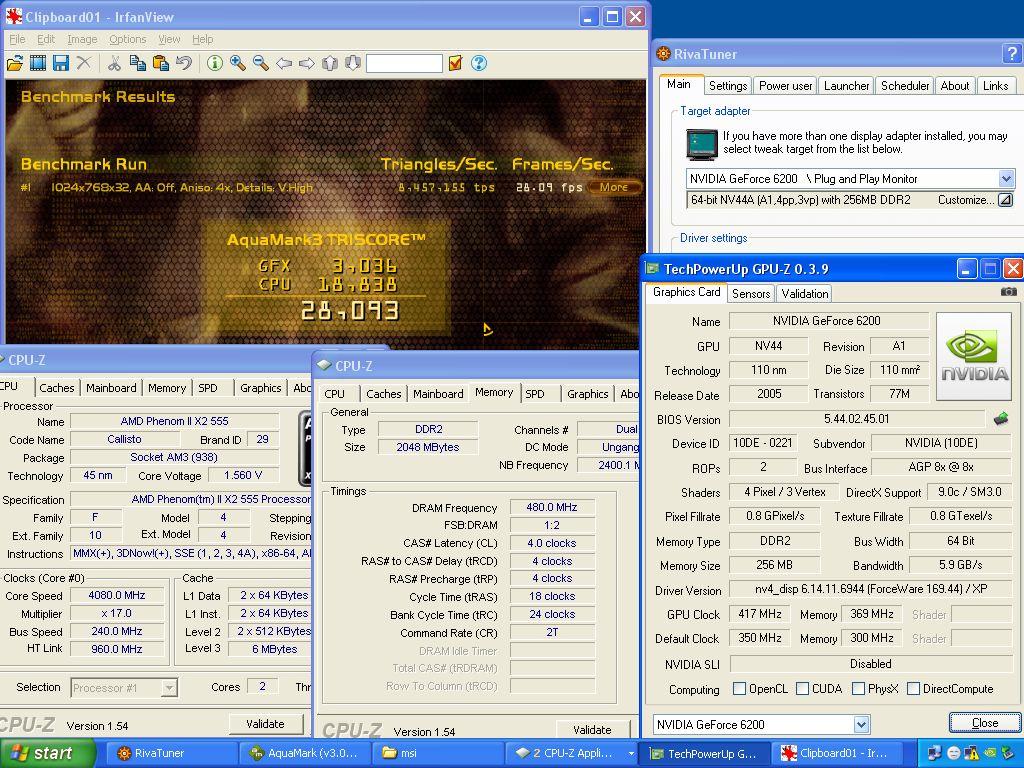The image size is (1024, 768).
Task: Click the CAS# Latency 4.0 clocks value
Action: tap(552, 543)
